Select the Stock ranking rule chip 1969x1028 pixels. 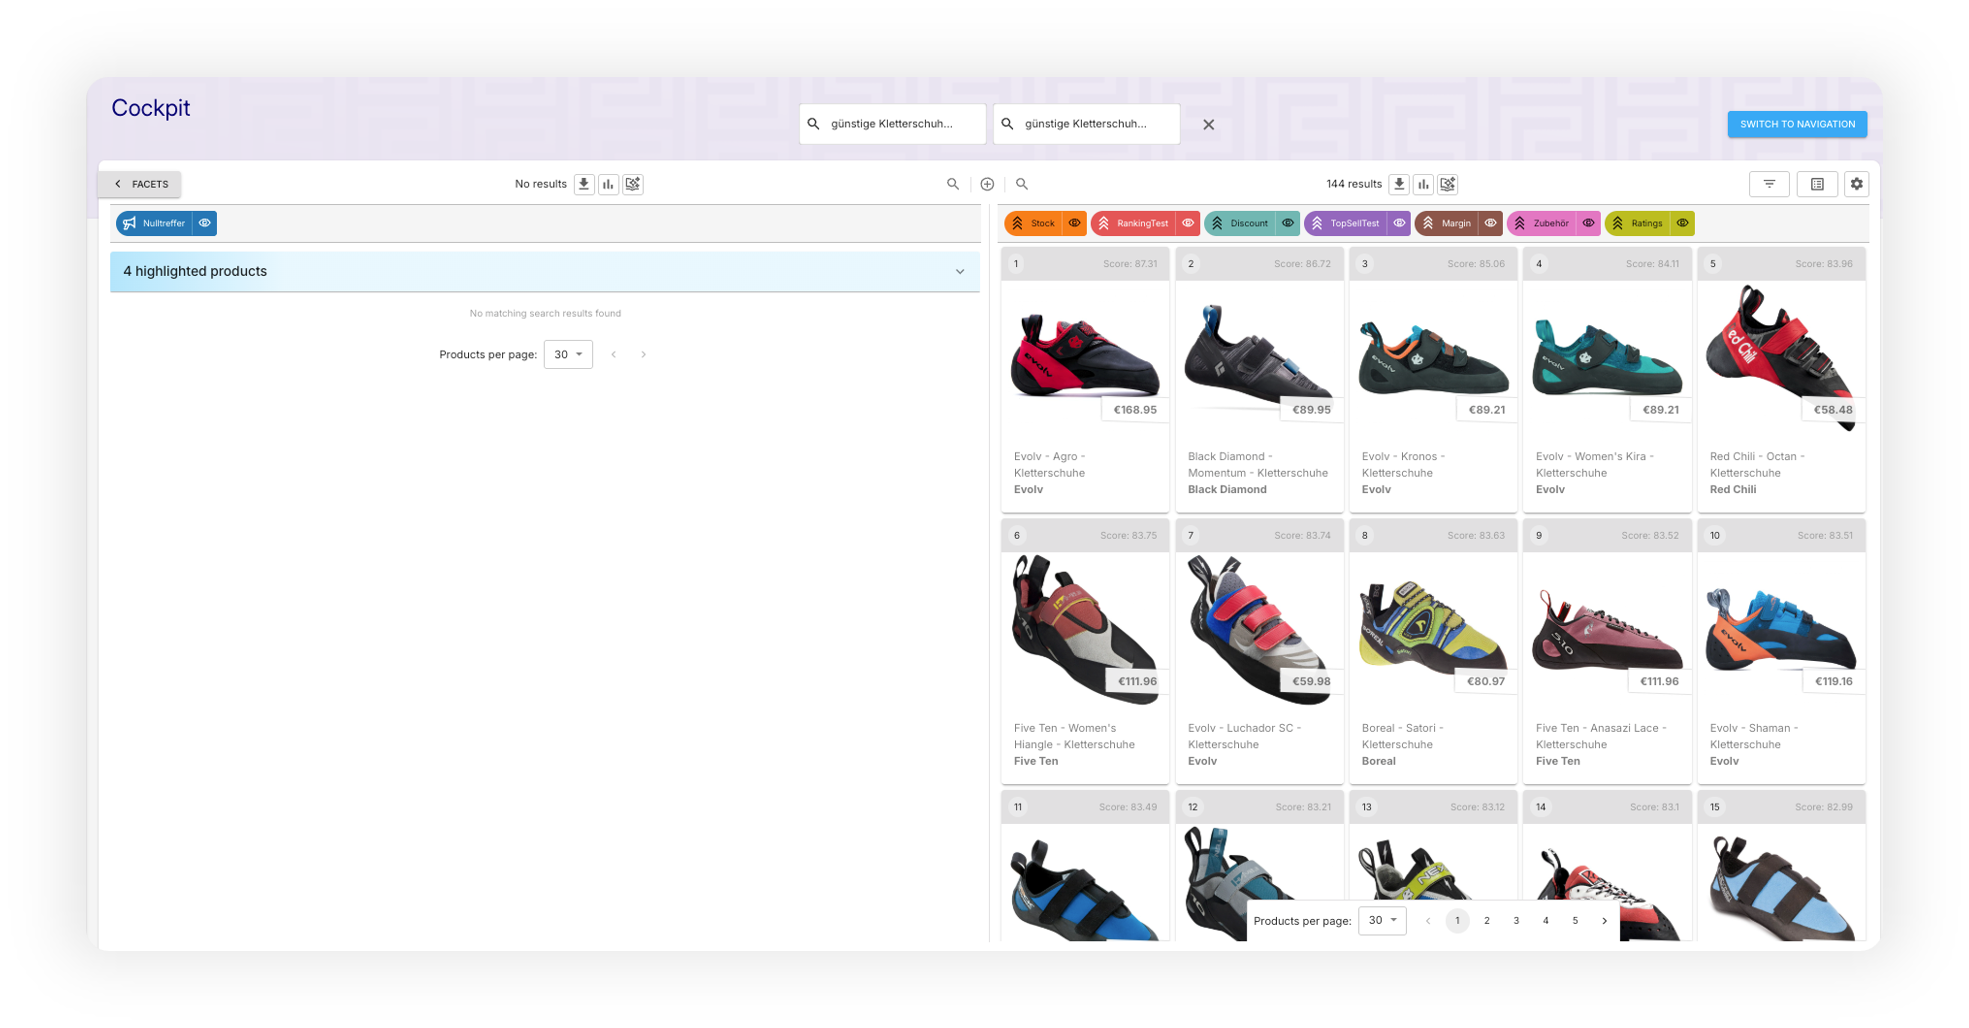(x=1034, y=223)
